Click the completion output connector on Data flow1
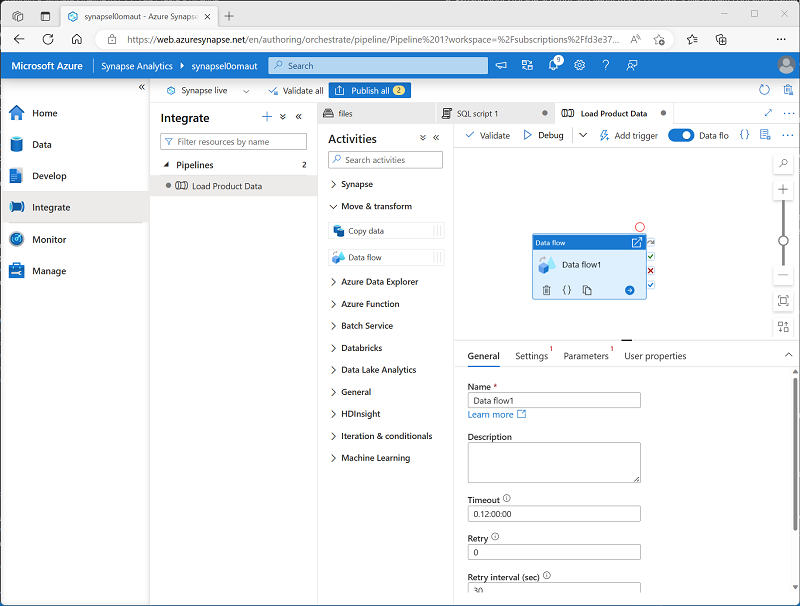Screen dimensions: 800x606 651,285
